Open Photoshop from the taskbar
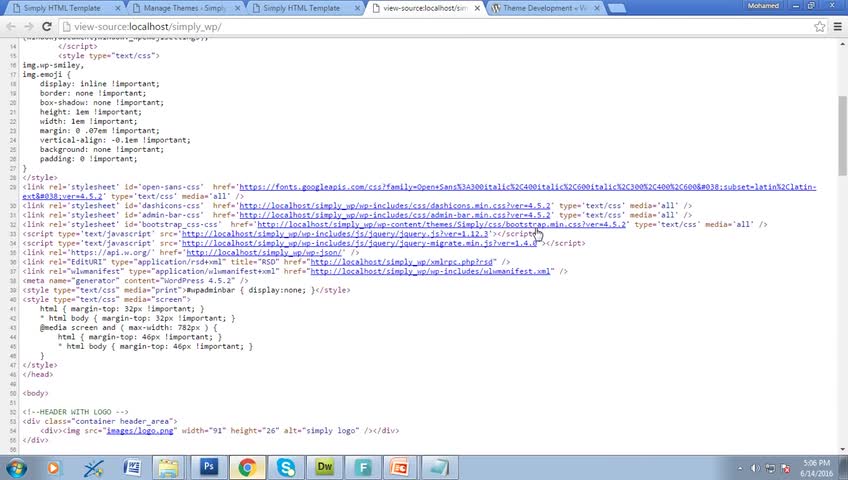The width and height of the screenshot is (848, 480). pos(208,468)
